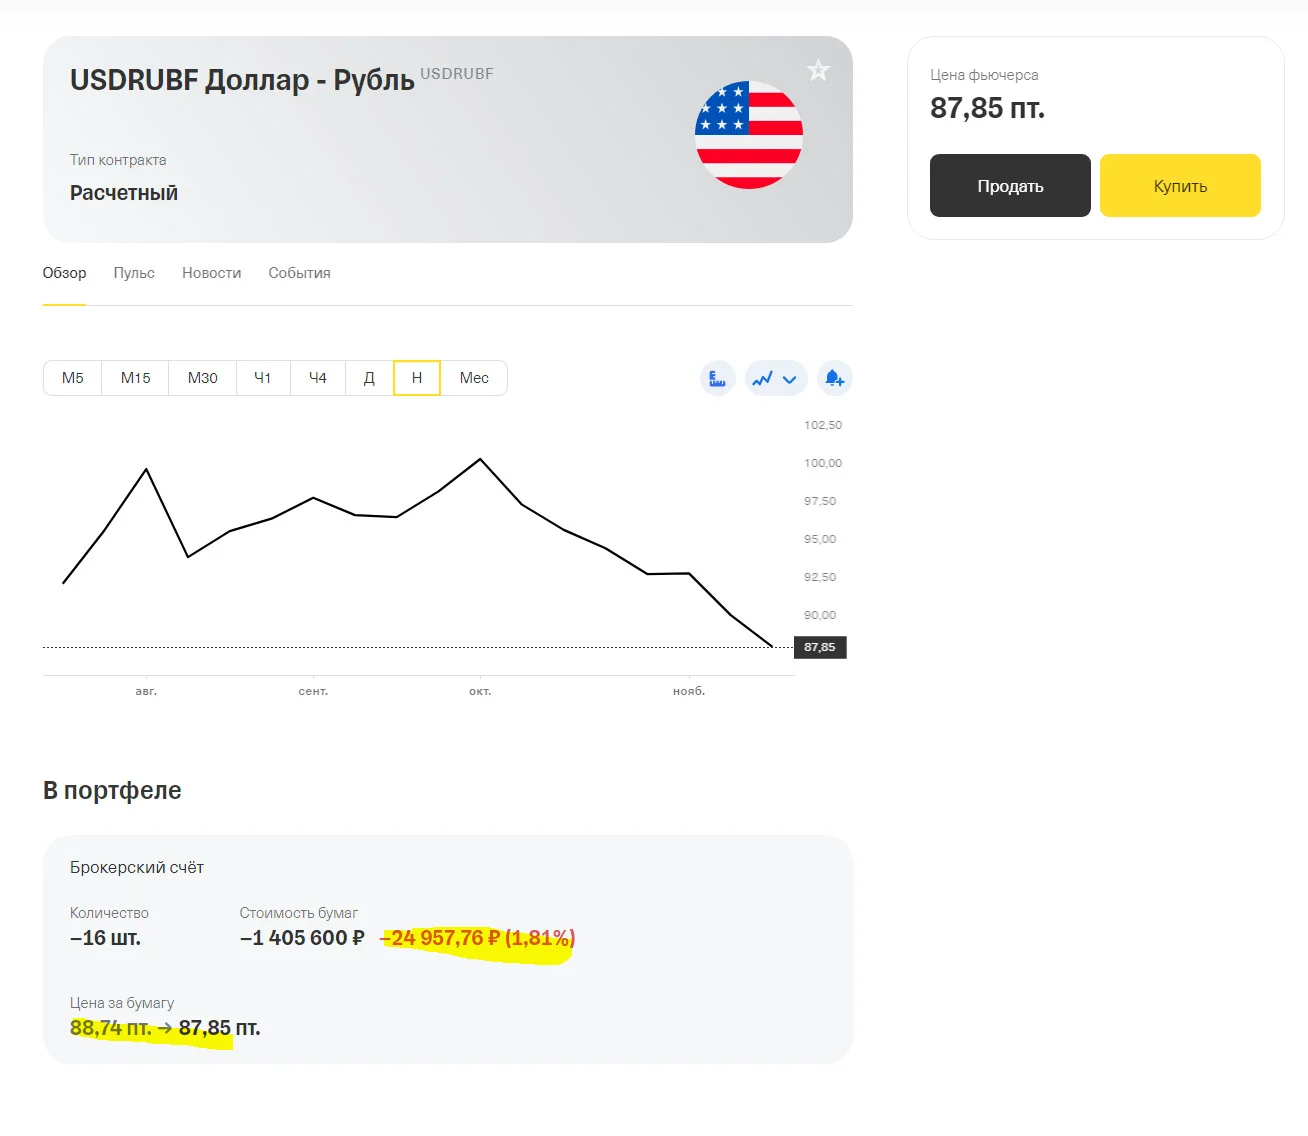Image resolution: width=1308 pixels, height=1136 pixels.
Task: Select the M5 timeframe
Action: [x=72, y=378]
